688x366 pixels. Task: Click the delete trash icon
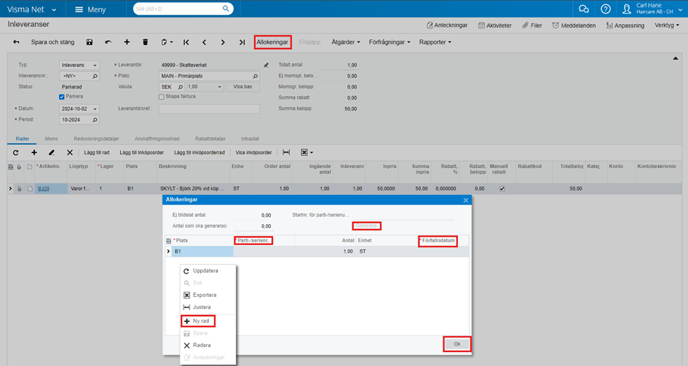click(145, 42)
